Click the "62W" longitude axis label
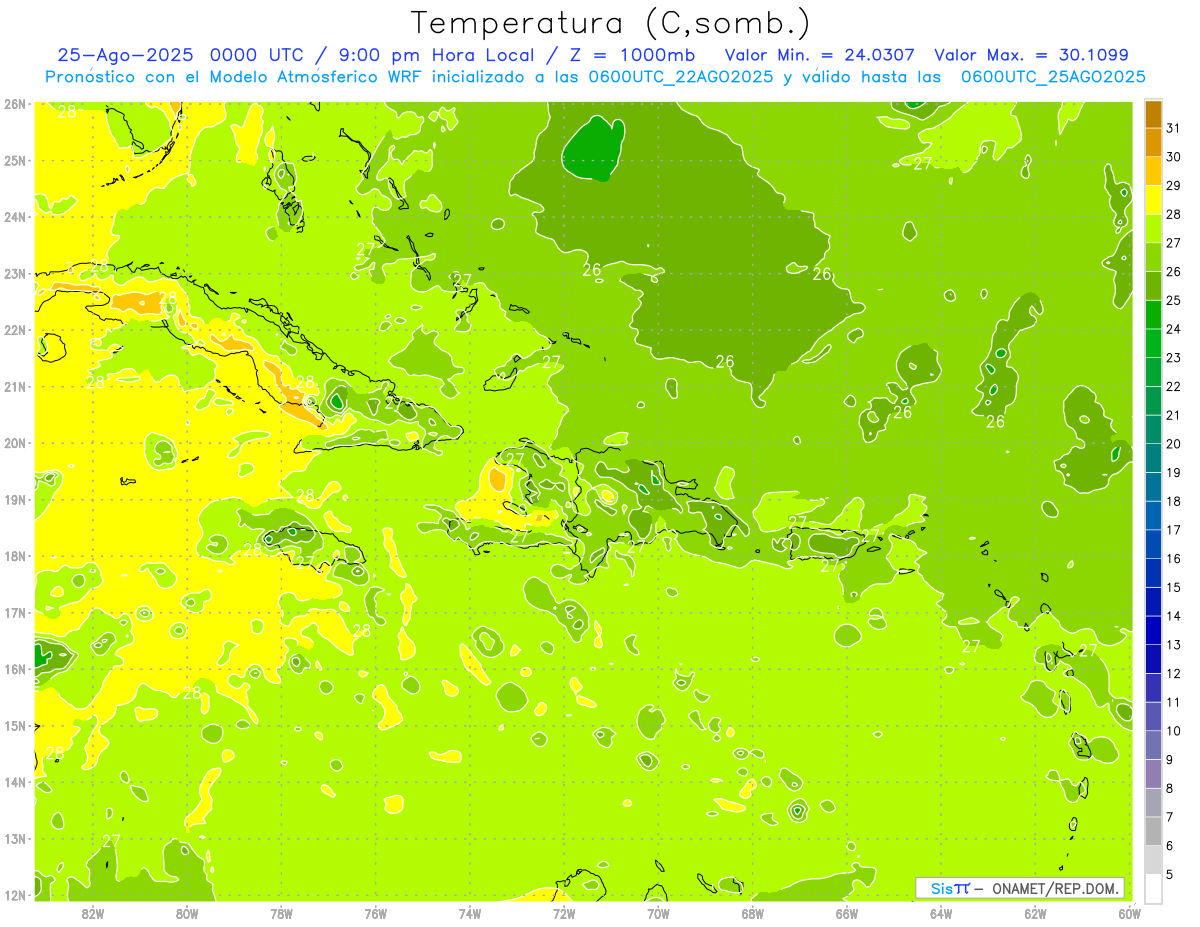 (1035, 913)
